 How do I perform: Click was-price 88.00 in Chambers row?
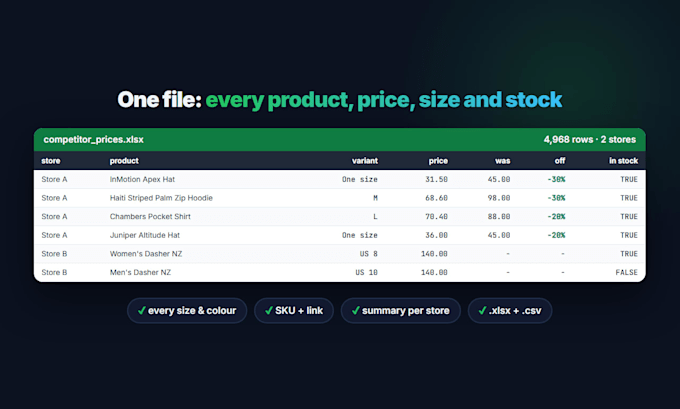point(499,217)
